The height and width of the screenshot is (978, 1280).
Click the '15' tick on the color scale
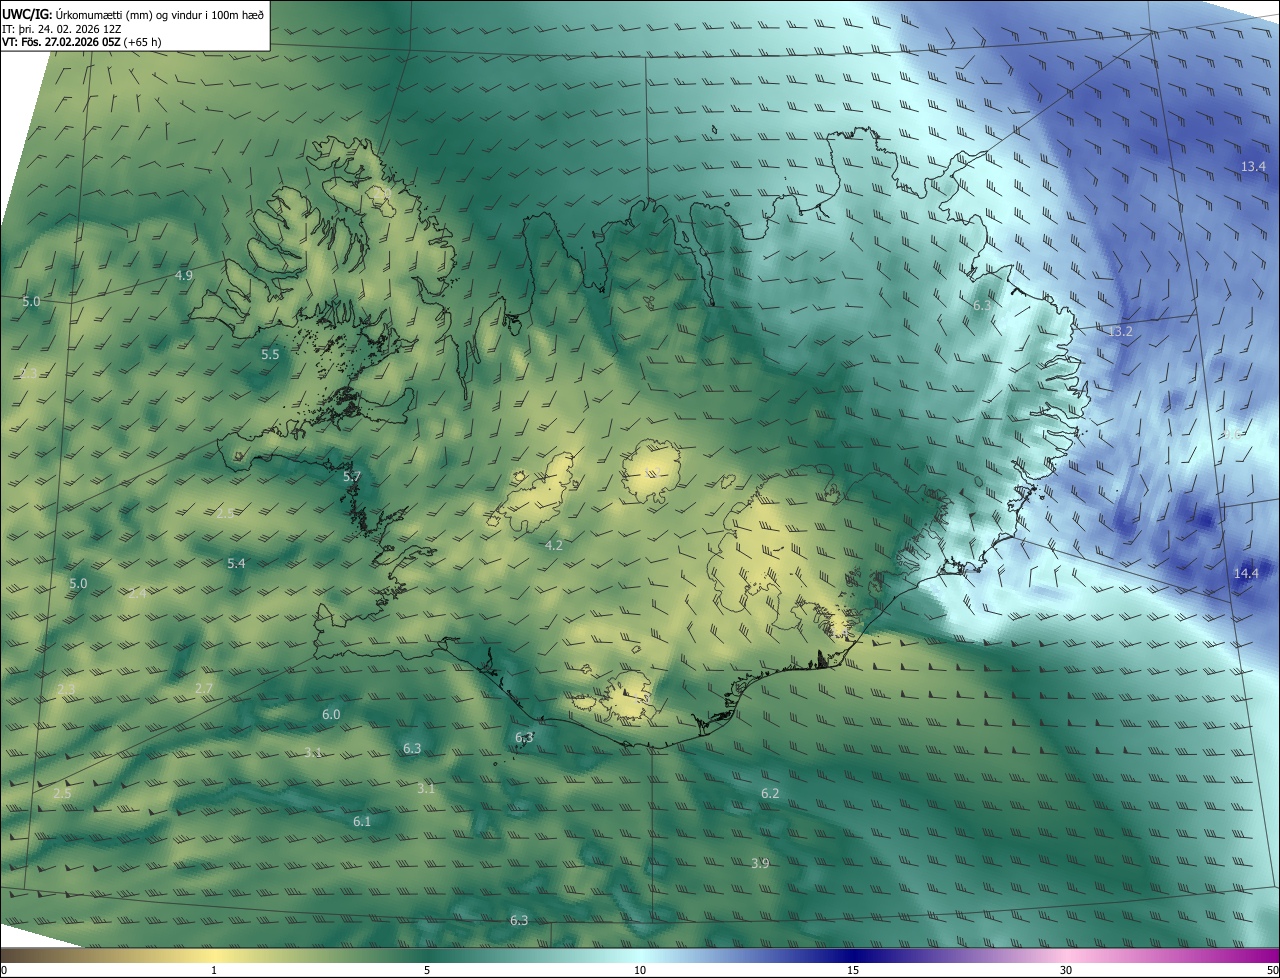(x=853, y=970)
